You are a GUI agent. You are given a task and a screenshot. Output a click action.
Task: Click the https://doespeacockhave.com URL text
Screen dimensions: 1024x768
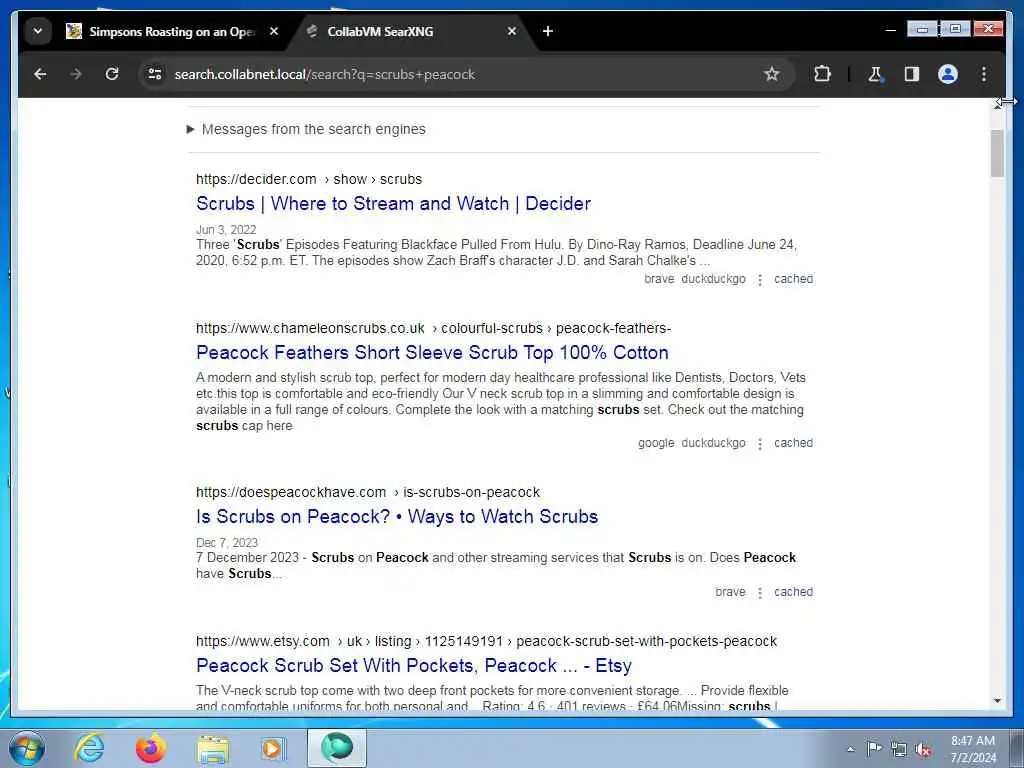[x=291, y=492]
